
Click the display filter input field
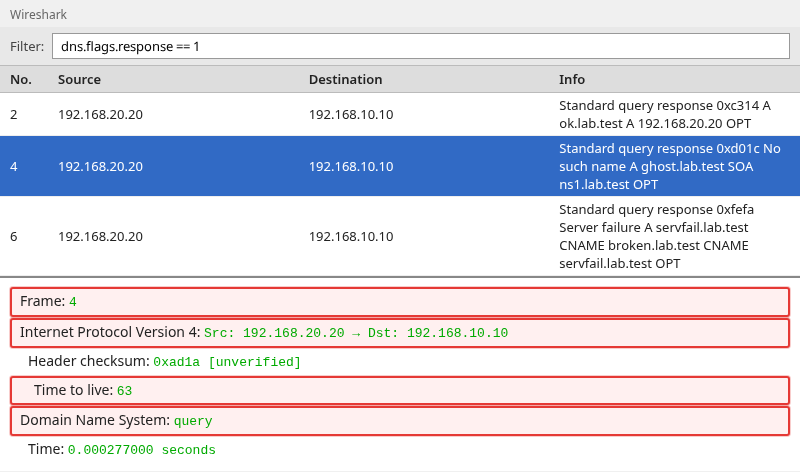(x=420, y=46)
